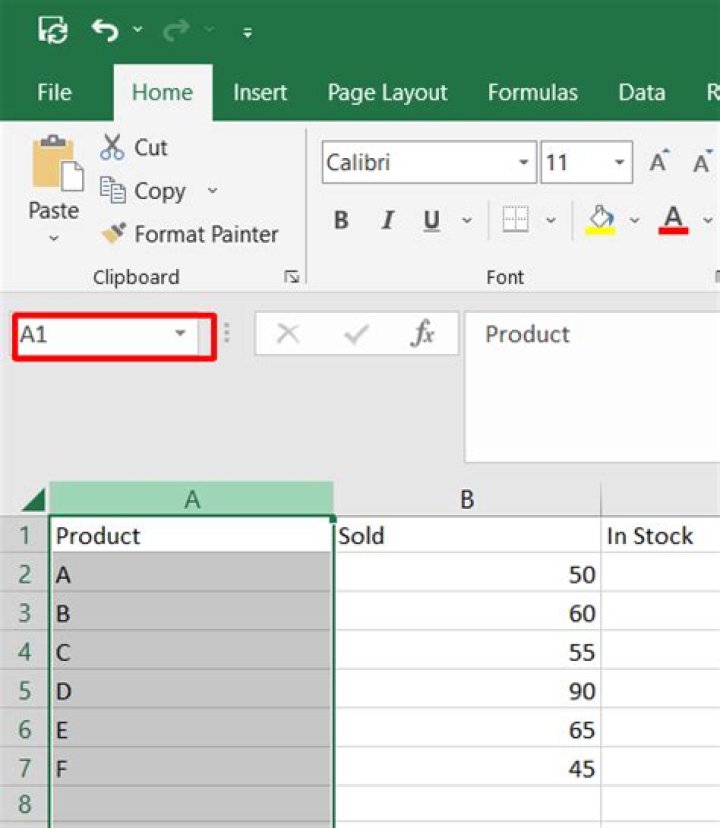Open the Insert ribbon tab

pos(260,92)
